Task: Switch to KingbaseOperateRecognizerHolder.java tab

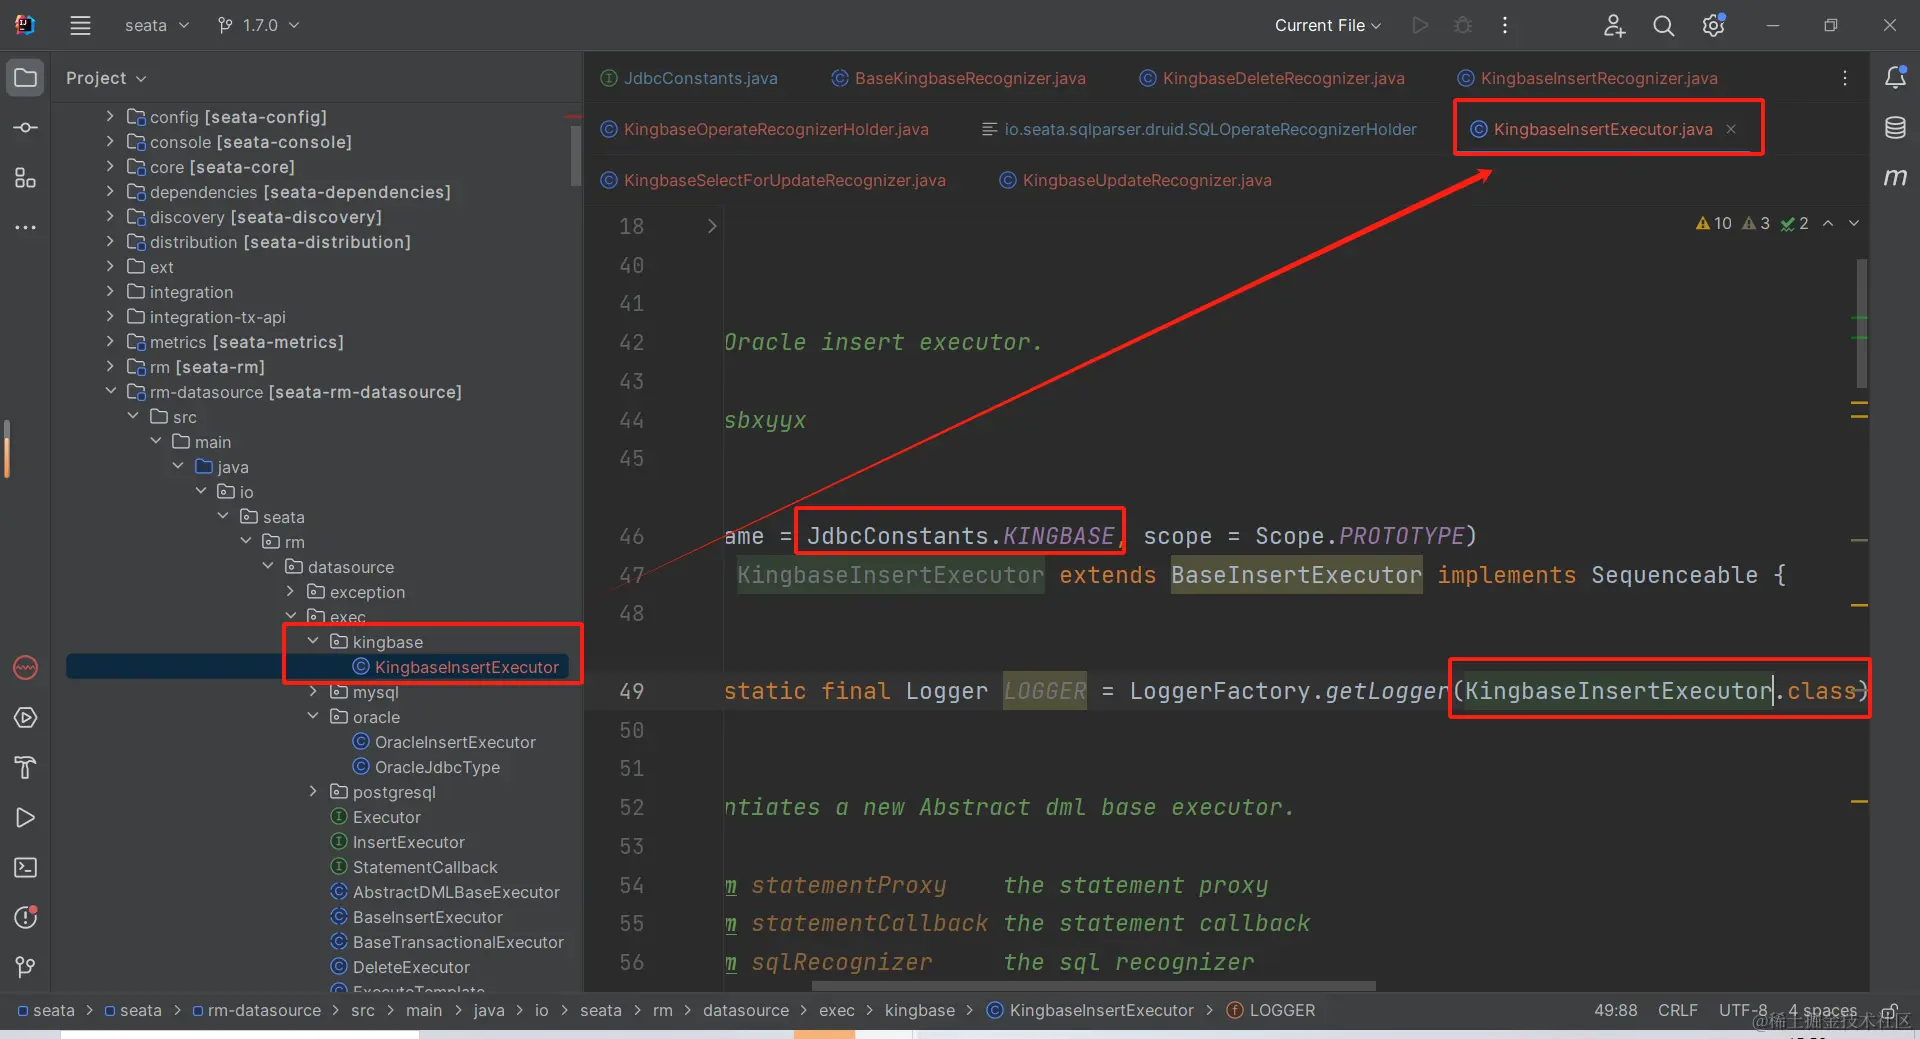Action: click(x=765, y=129)
